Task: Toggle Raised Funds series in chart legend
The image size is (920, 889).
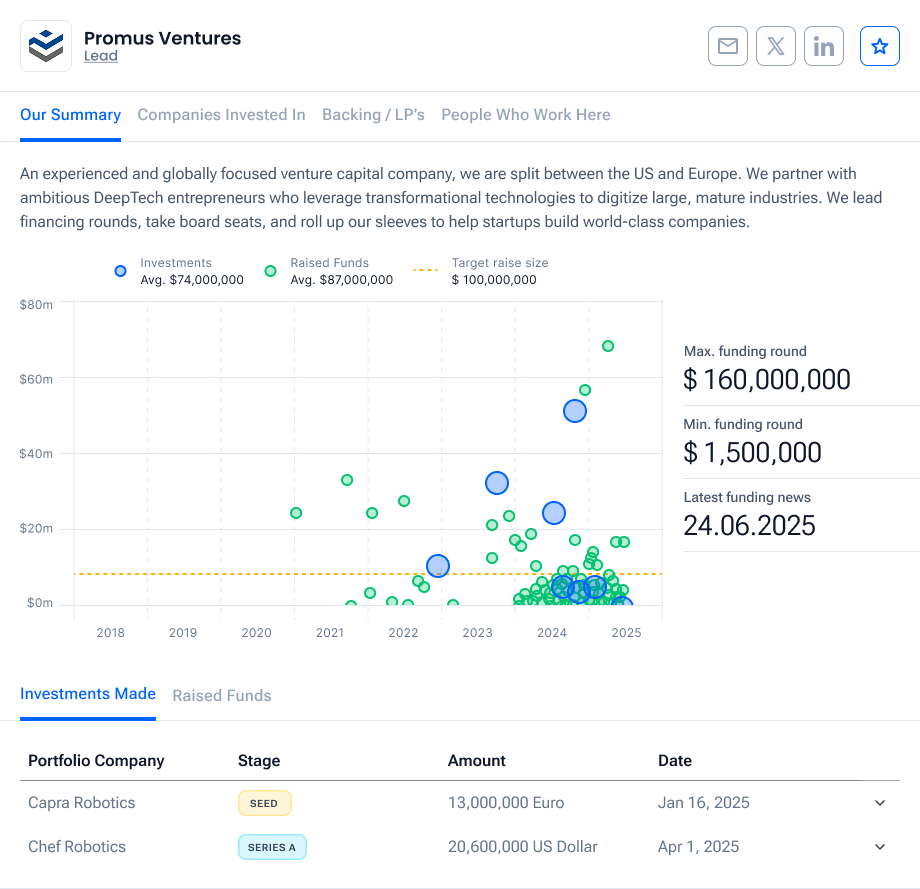Action: click(x=329, y=271)
